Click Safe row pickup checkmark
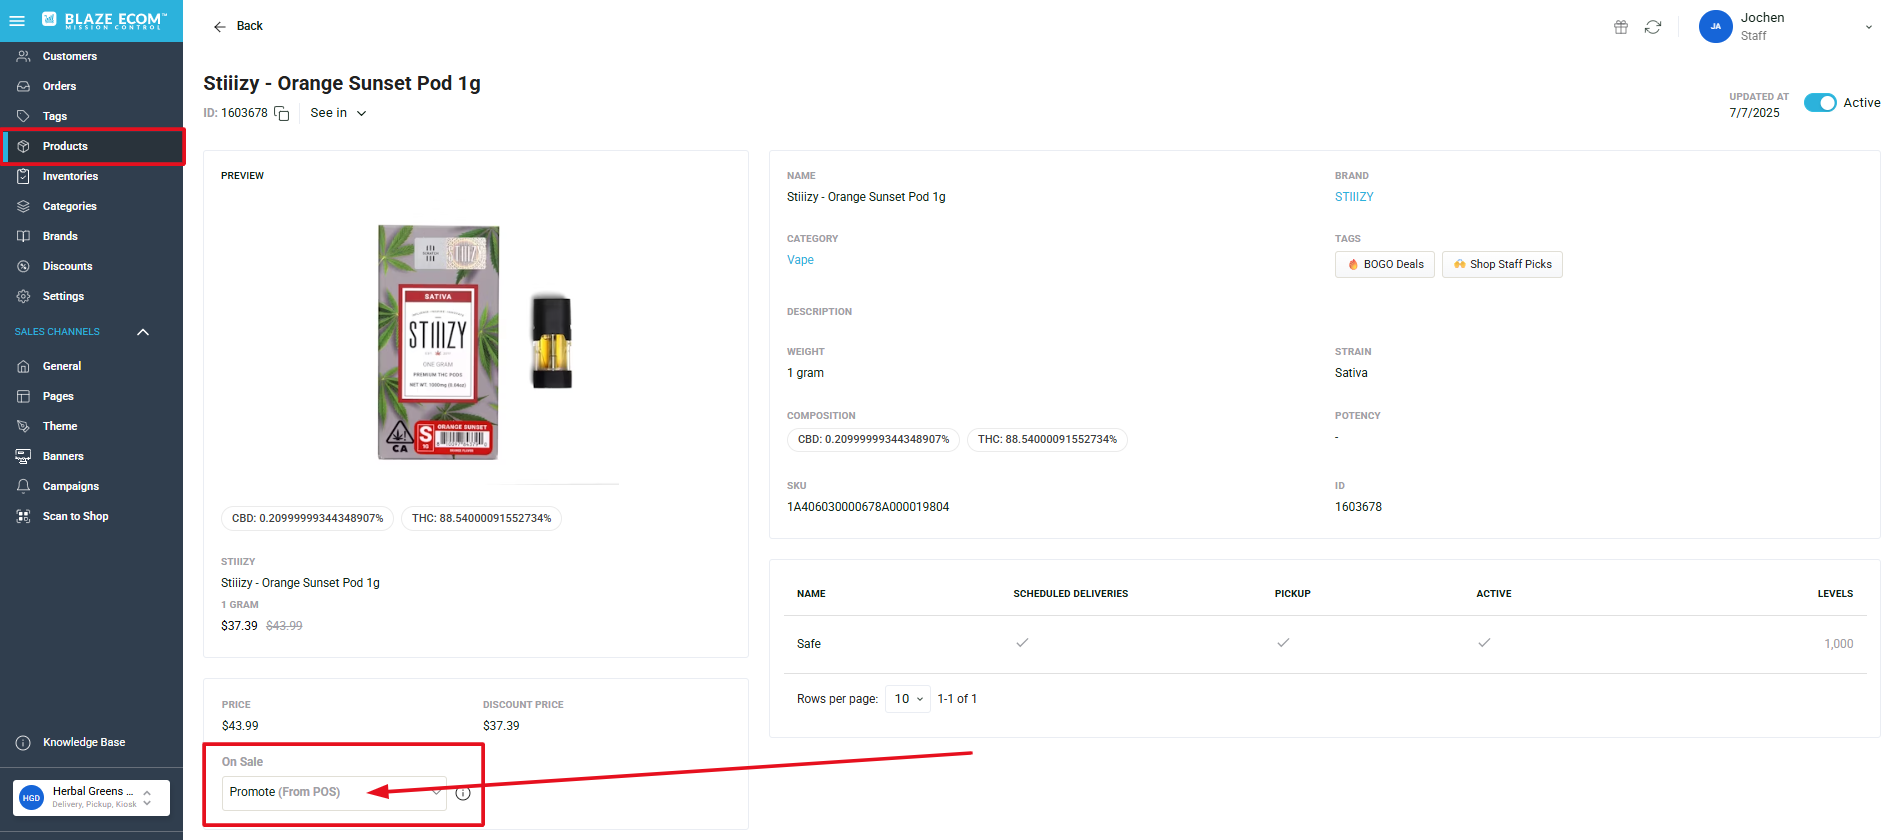1896x840 pixels. pos(1283,643)
